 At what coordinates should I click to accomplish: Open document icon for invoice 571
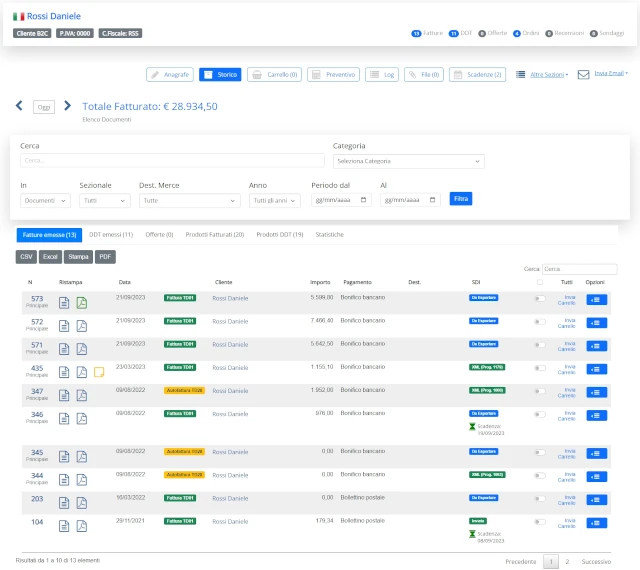click(64, 349)
